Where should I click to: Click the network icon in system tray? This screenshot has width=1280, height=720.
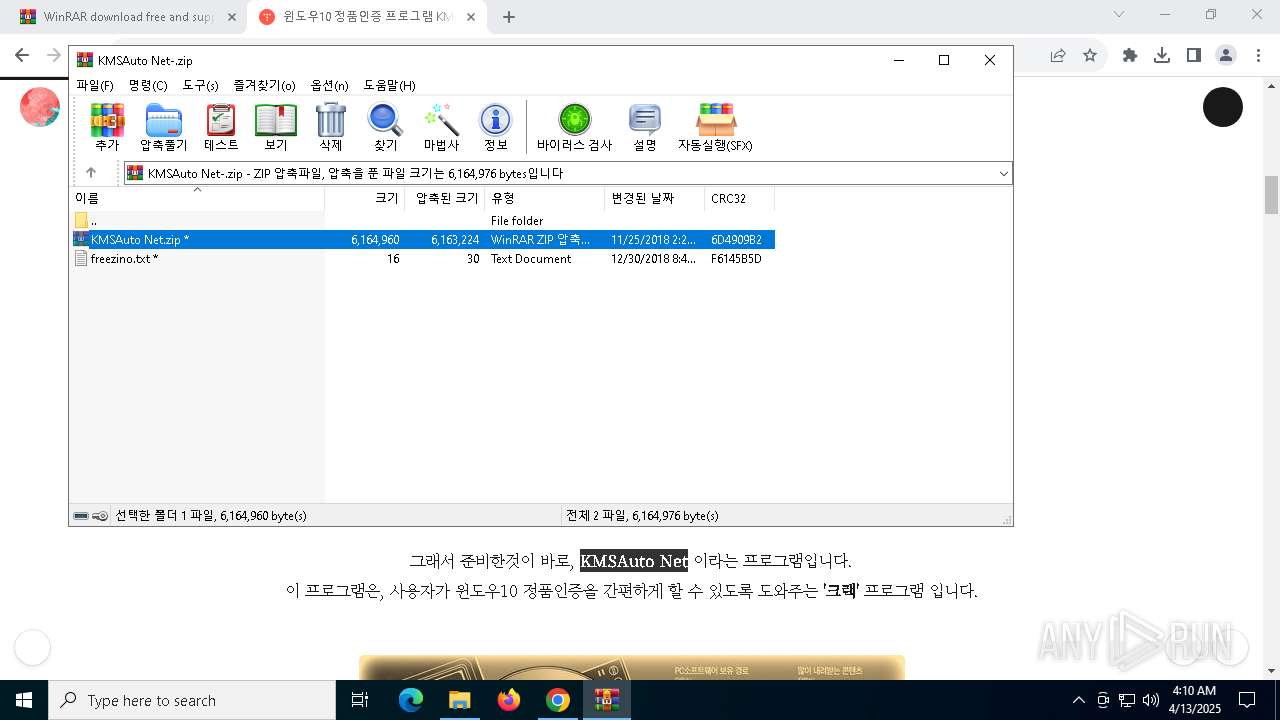(x=1127, y=700)
